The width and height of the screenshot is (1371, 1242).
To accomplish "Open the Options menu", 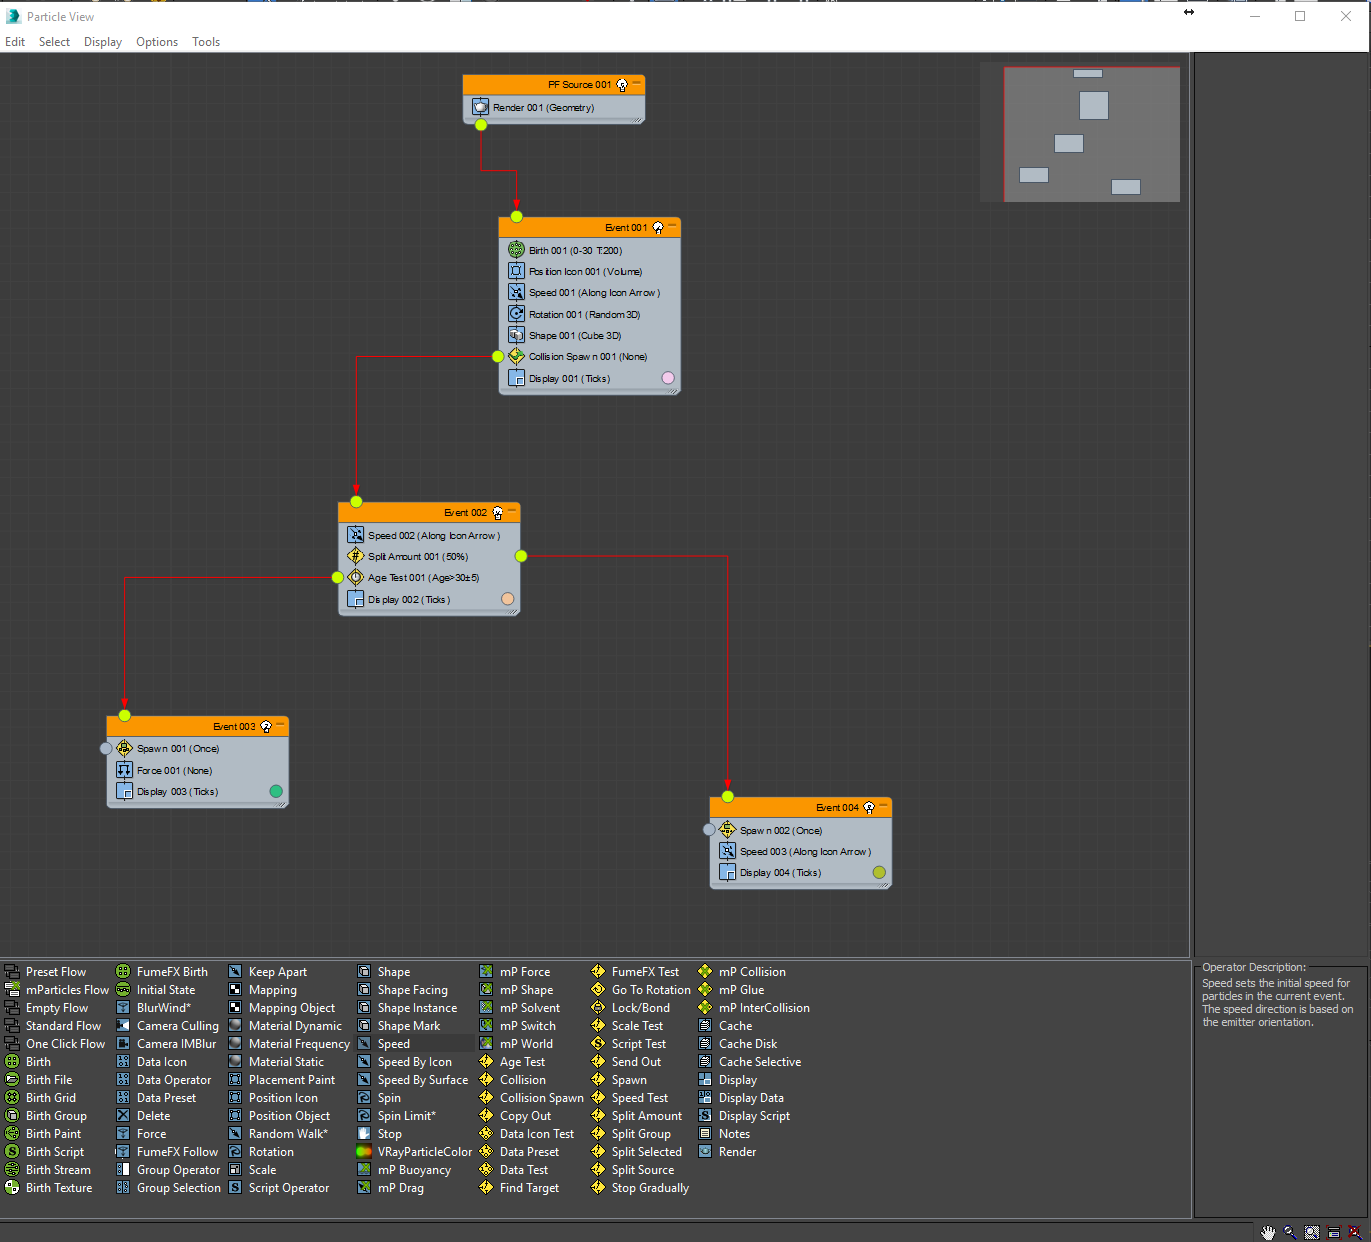I will 157,42.
